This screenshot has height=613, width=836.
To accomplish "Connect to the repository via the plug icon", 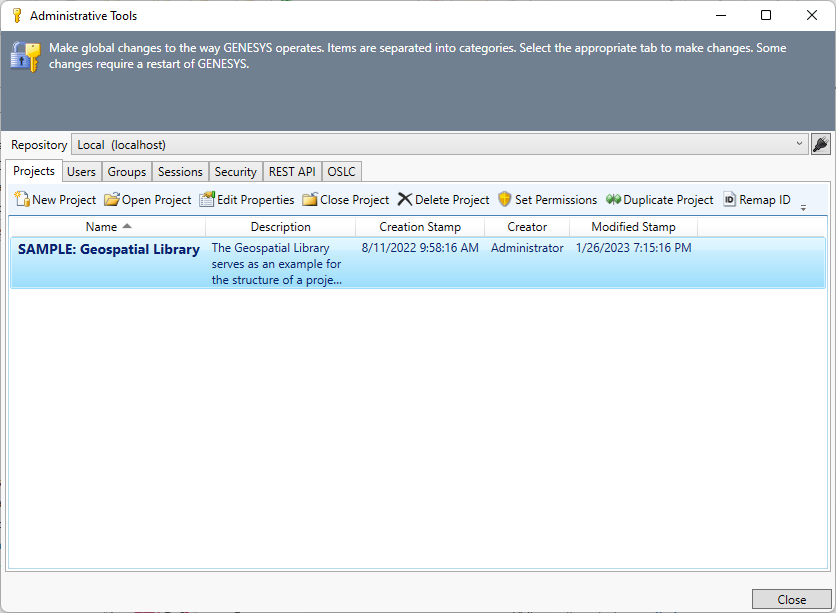I will (821, 144).
